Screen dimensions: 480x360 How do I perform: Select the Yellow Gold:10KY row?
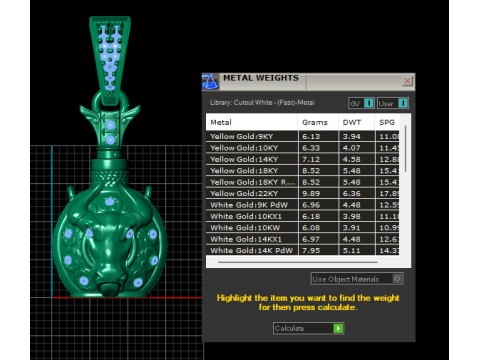click(x=302, y=148)
